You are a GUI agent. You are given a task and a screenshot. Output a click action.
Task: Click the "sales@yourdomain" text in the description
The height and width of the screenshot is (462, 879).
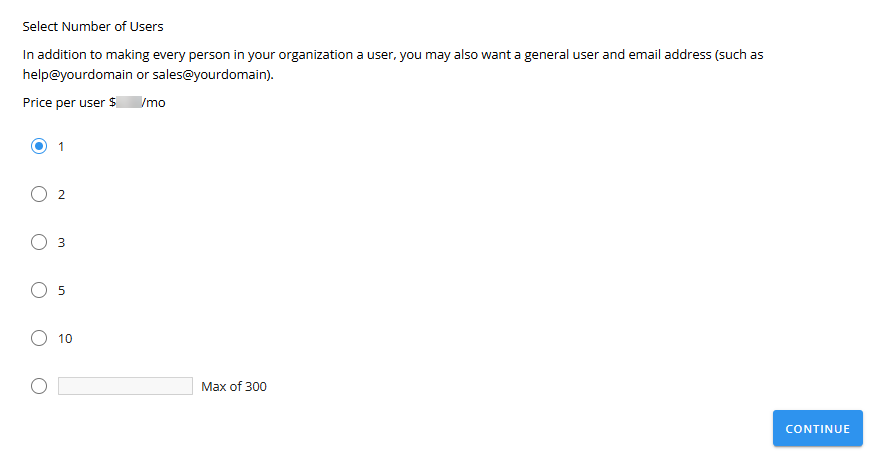tap(212, 75)
